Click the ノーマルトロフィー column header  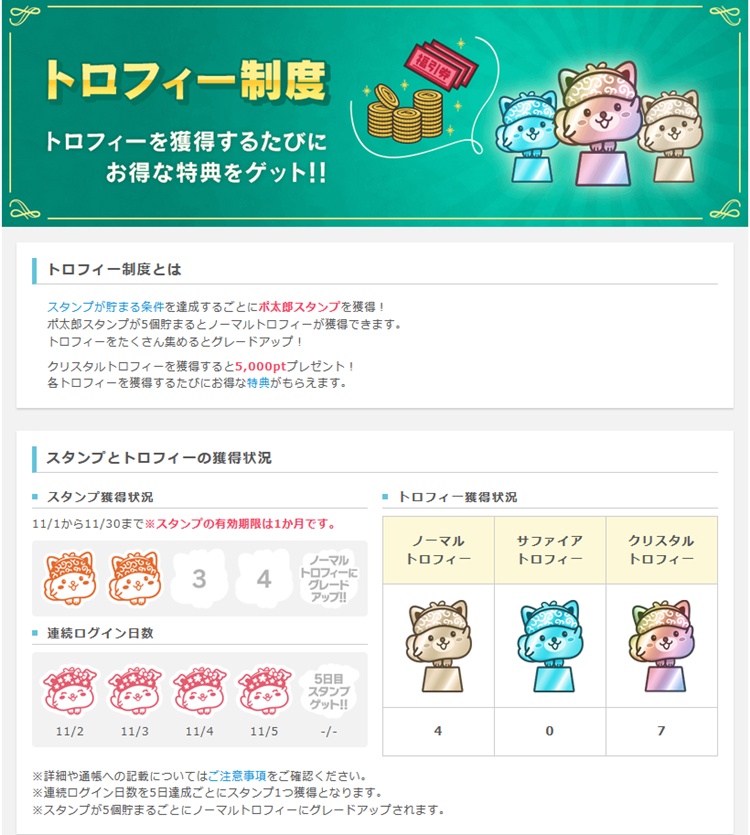point(438,550)
